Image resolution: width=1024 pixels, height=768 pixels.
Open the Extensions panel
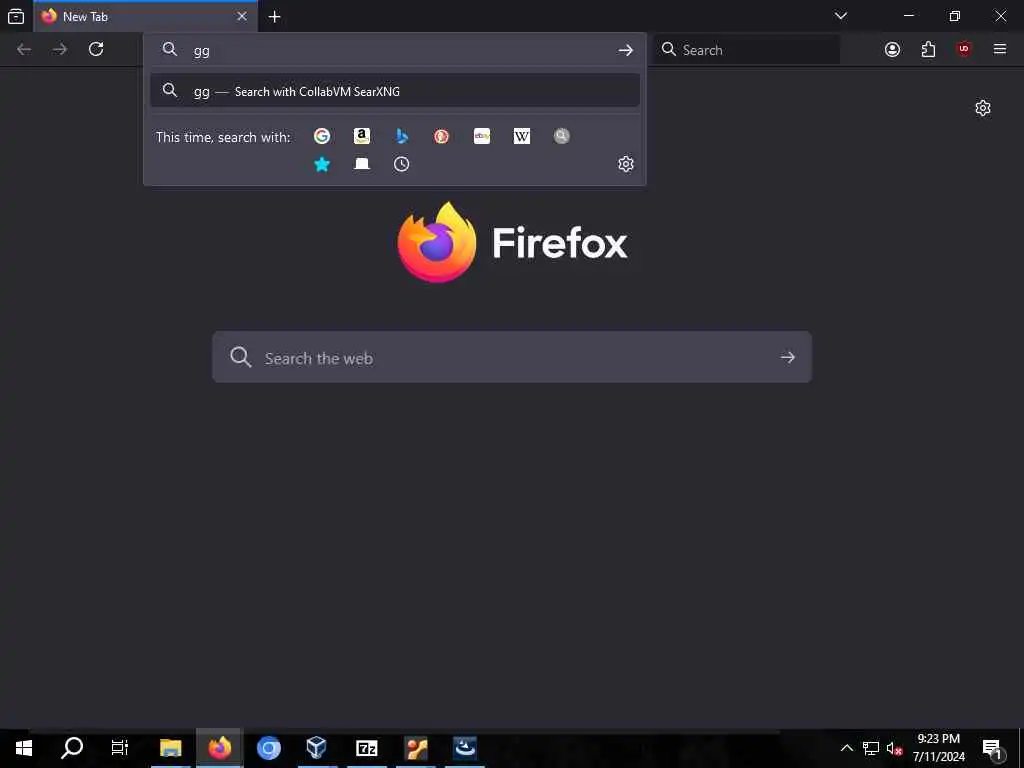[928, 49]
